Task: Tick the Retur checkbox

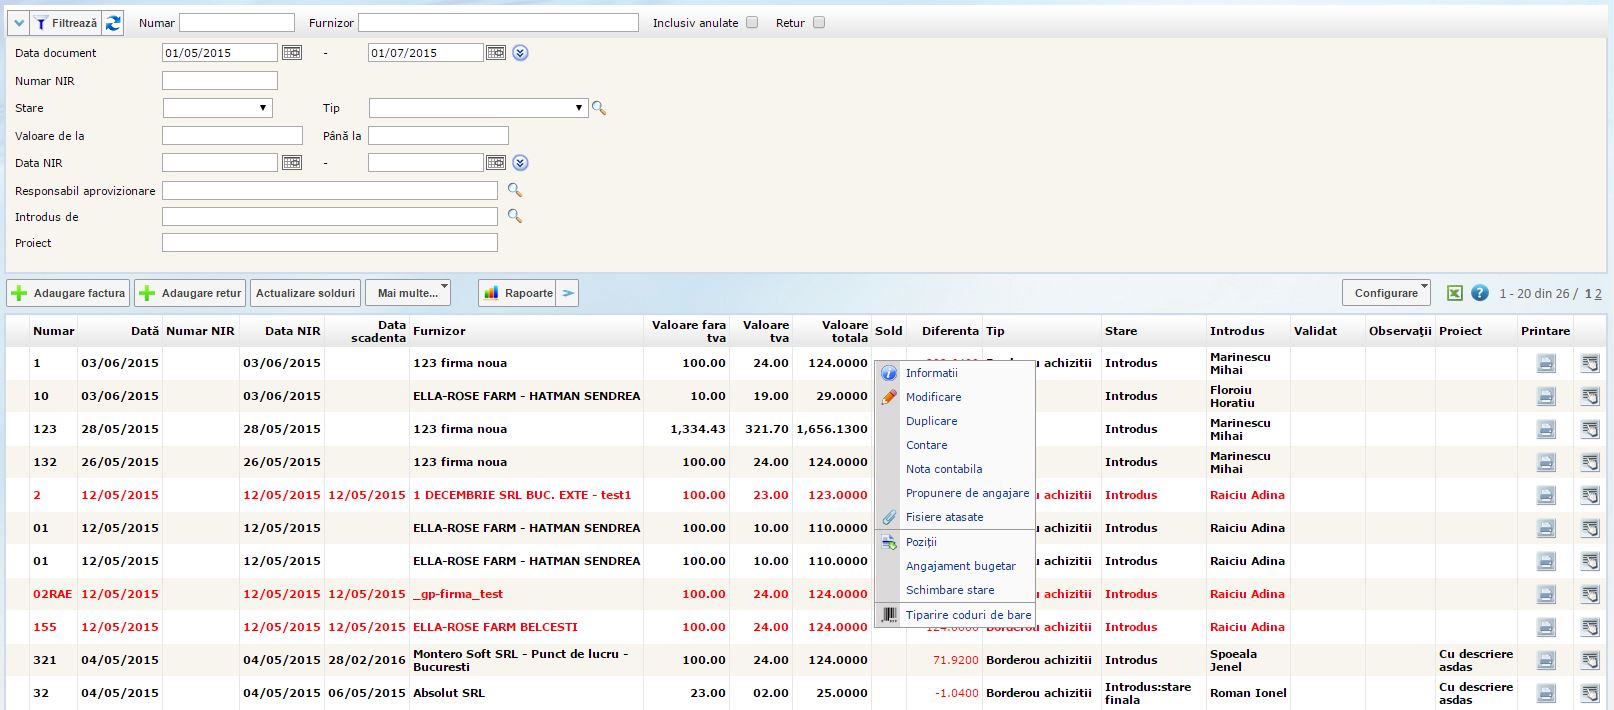Action: point(819,23)
